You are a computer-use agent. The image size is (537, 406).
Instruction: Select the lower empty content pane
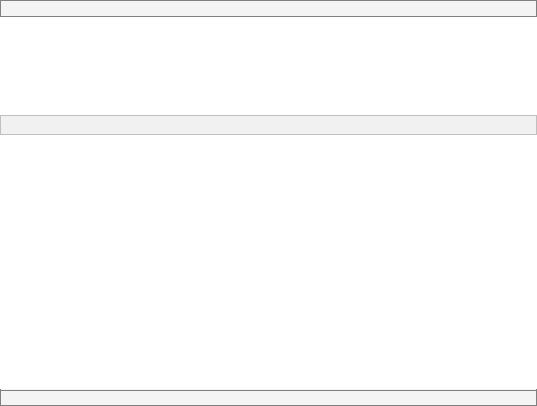pos(268,262)
